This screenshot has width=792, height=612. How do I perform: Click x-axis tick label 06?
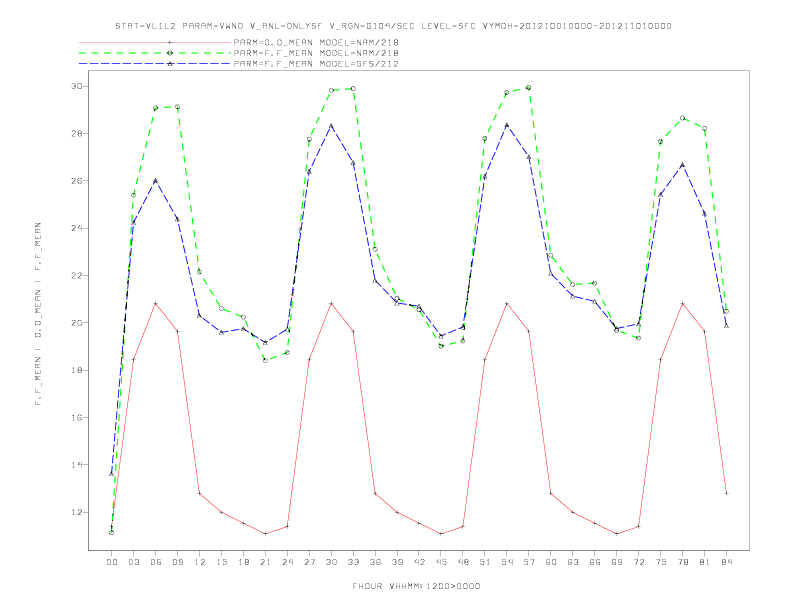156,562
